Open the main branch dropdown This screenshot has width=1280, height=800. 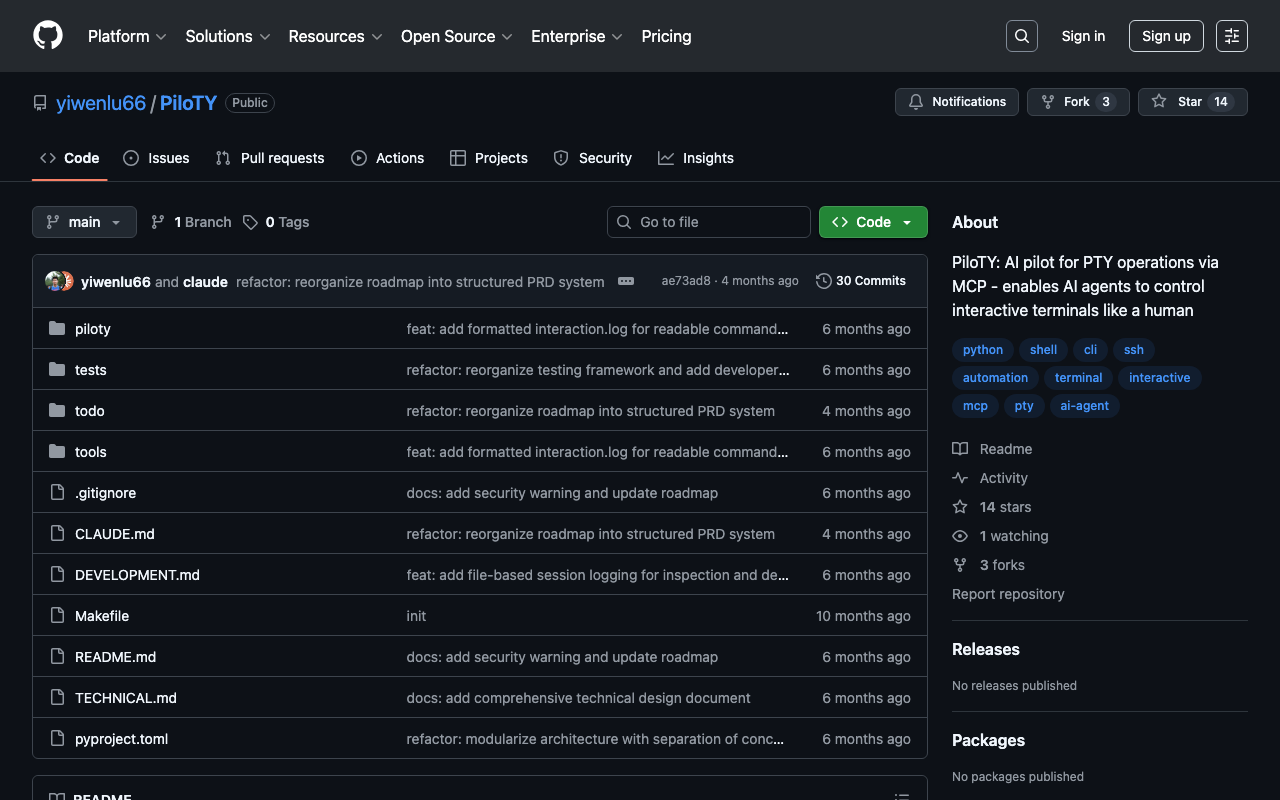coord(84,222)
